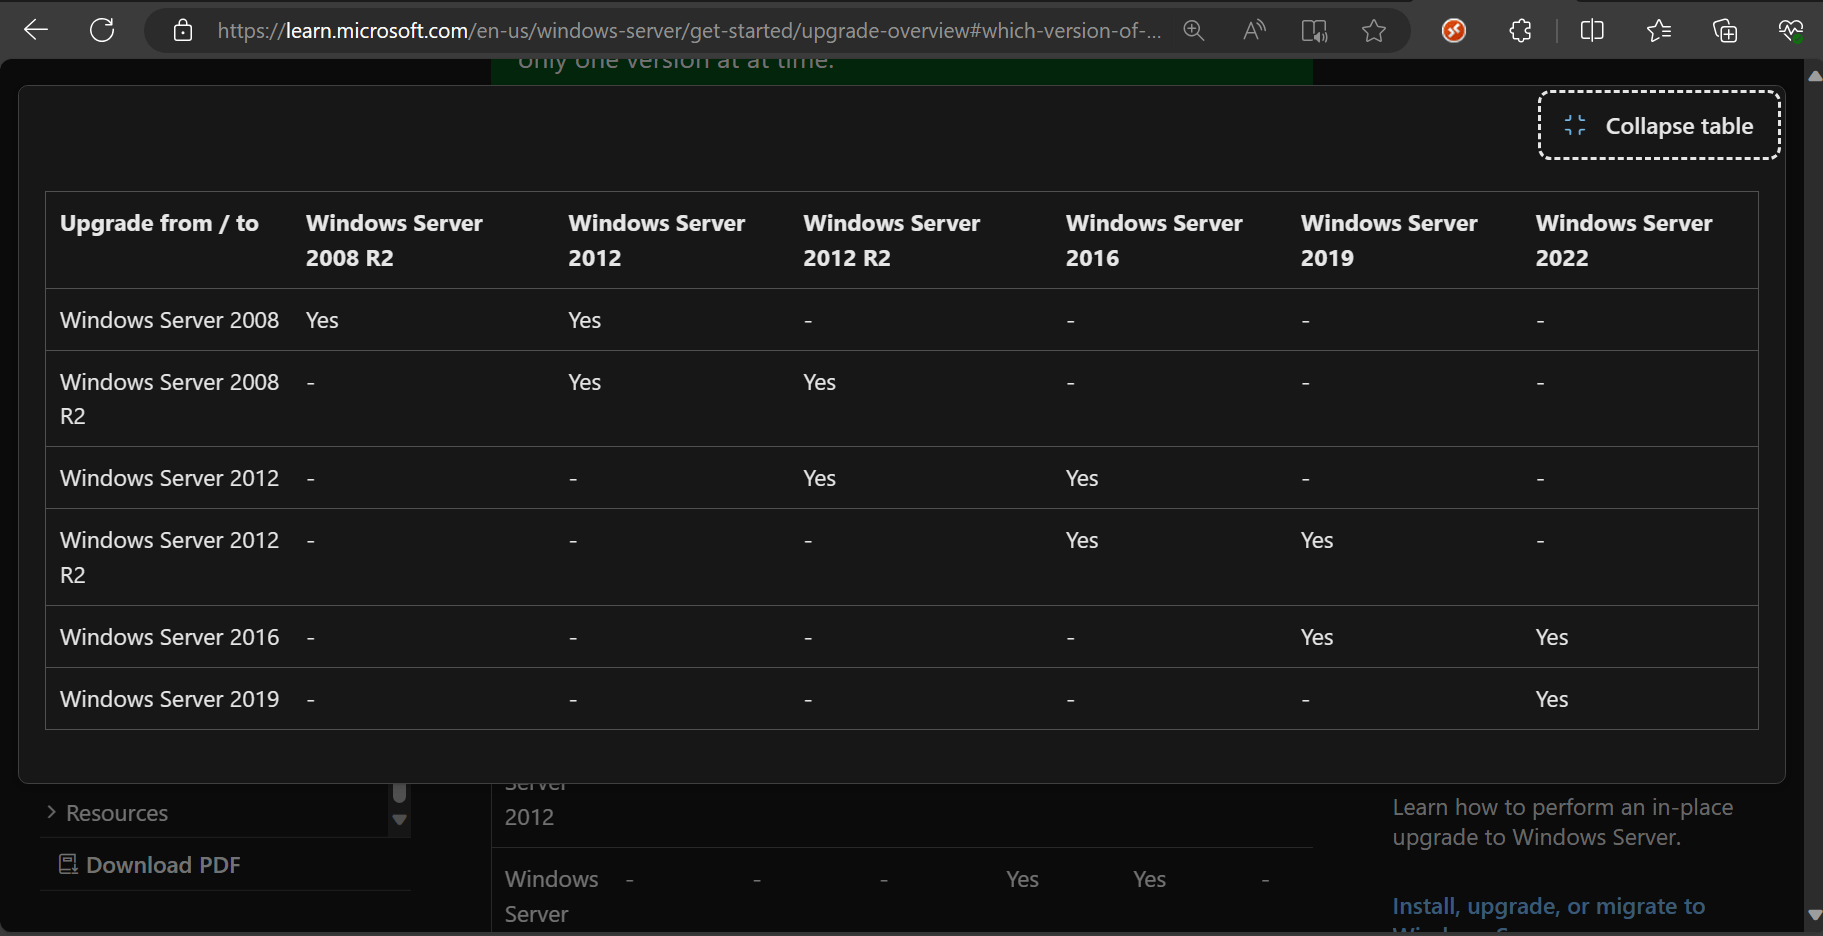Select the 'Windows Server 2016' row label
Viewport: 1823px width, 936px height.
click(x=170, y=637)
